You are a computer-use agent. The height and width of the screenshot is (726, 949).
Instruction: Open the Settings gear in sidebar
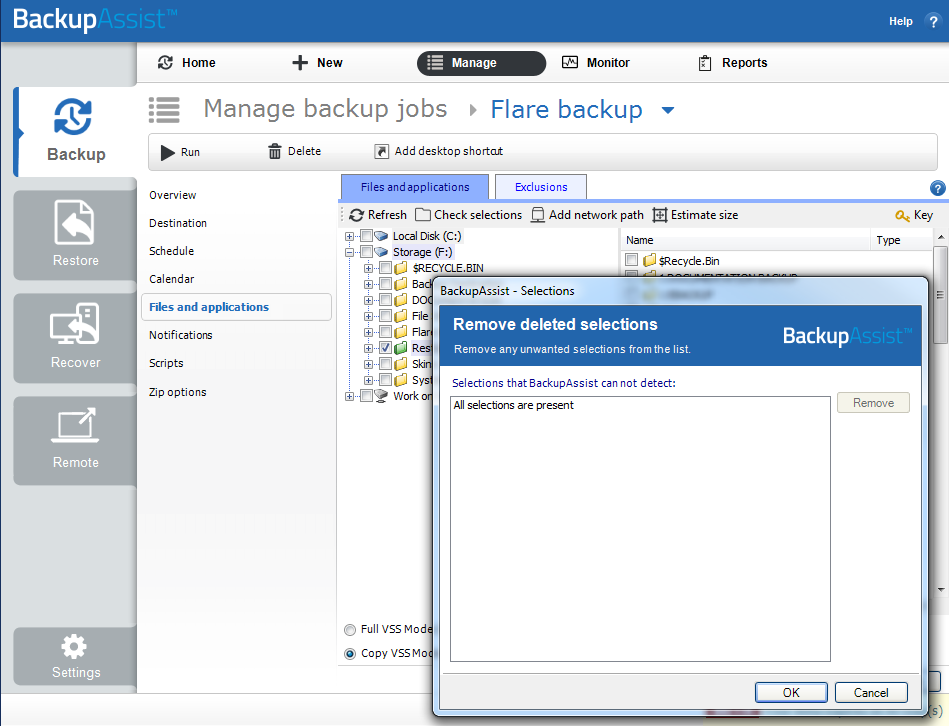click(76, 656)
